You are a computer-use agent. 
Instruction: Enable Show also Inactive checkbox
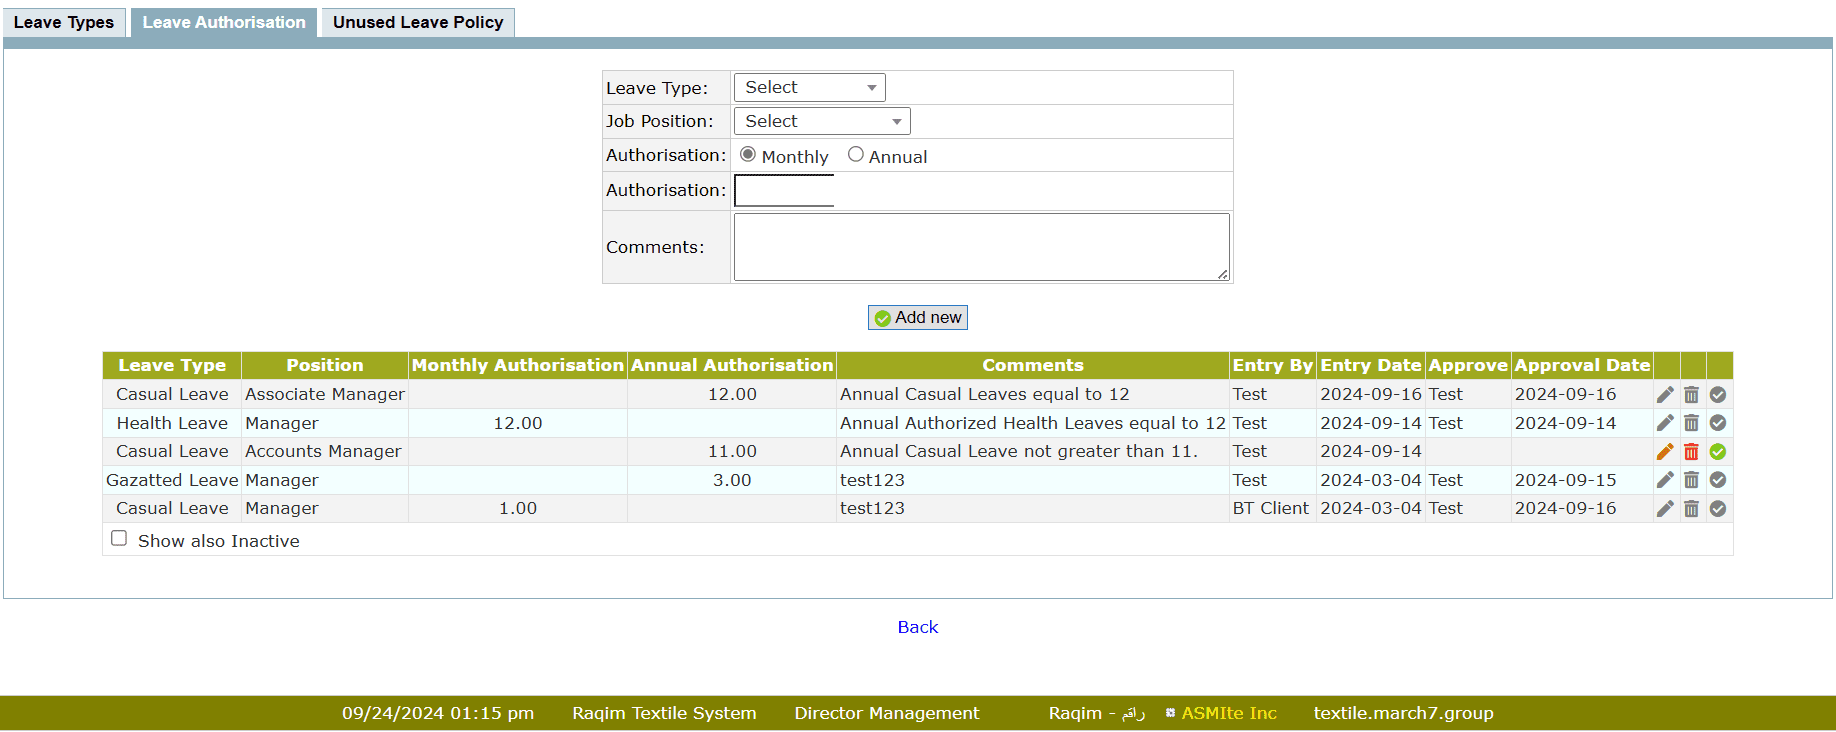(119, 539)
